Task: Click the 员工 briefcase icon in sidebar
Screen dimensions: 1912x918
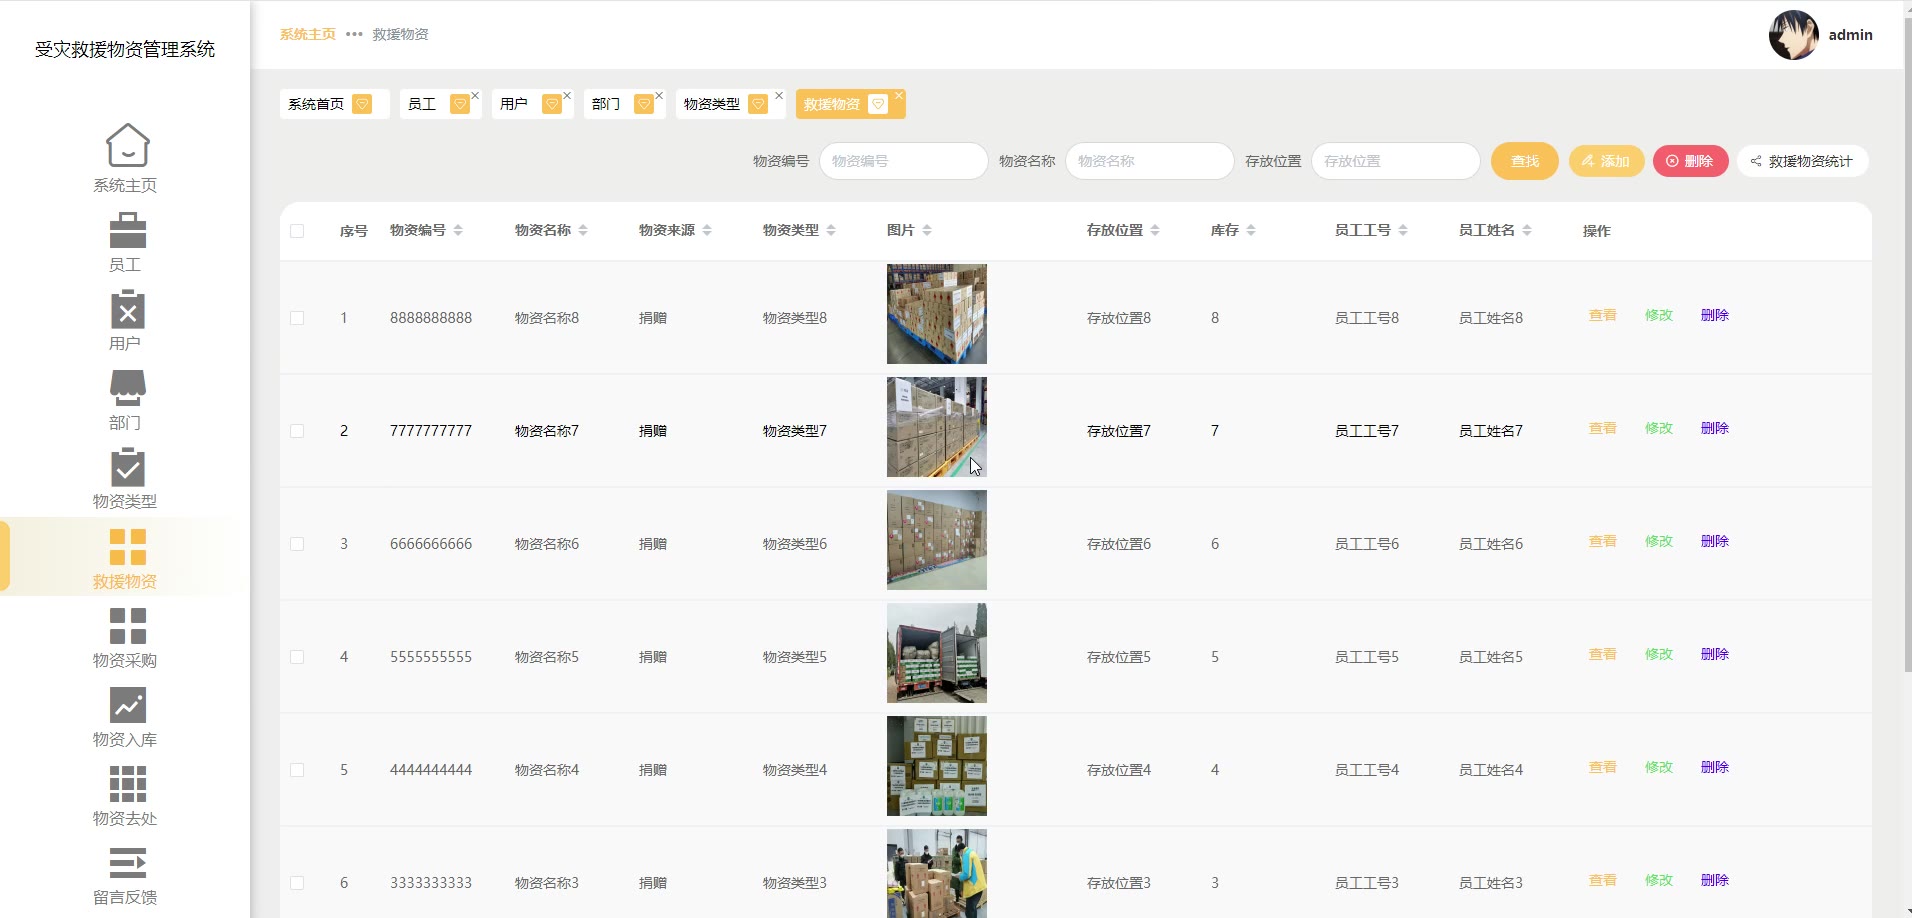Action: click(x=127, y=230)
